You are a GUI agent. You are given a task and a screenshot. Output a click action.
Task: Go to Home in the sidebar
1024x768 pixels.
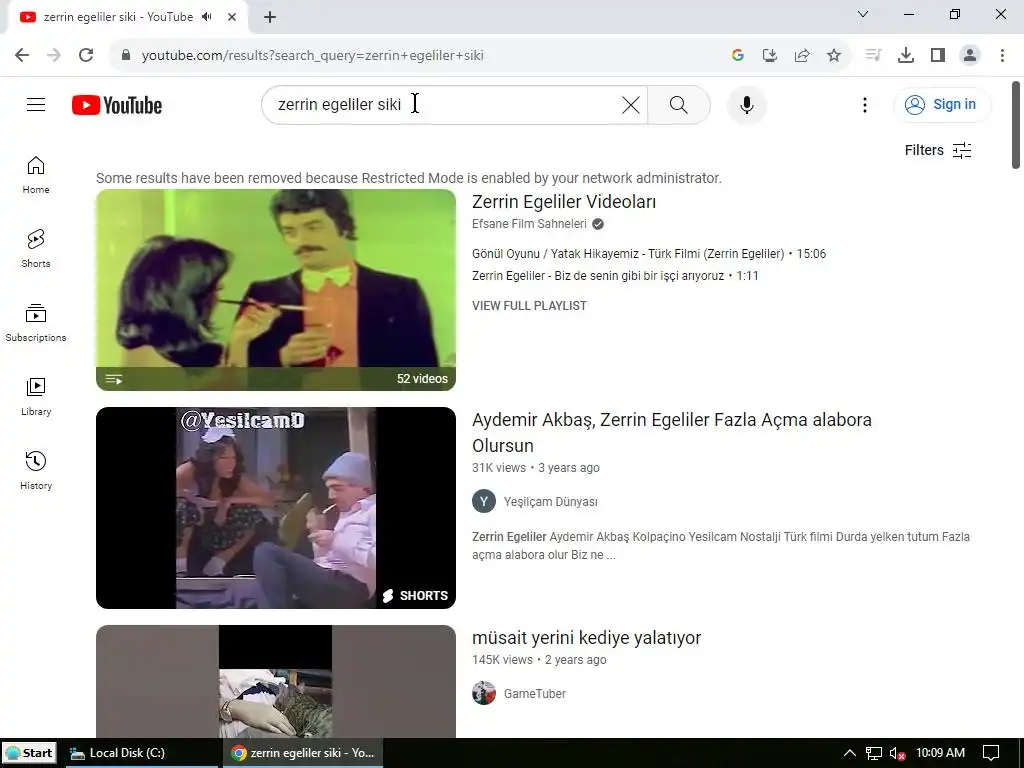click(36, 175)
